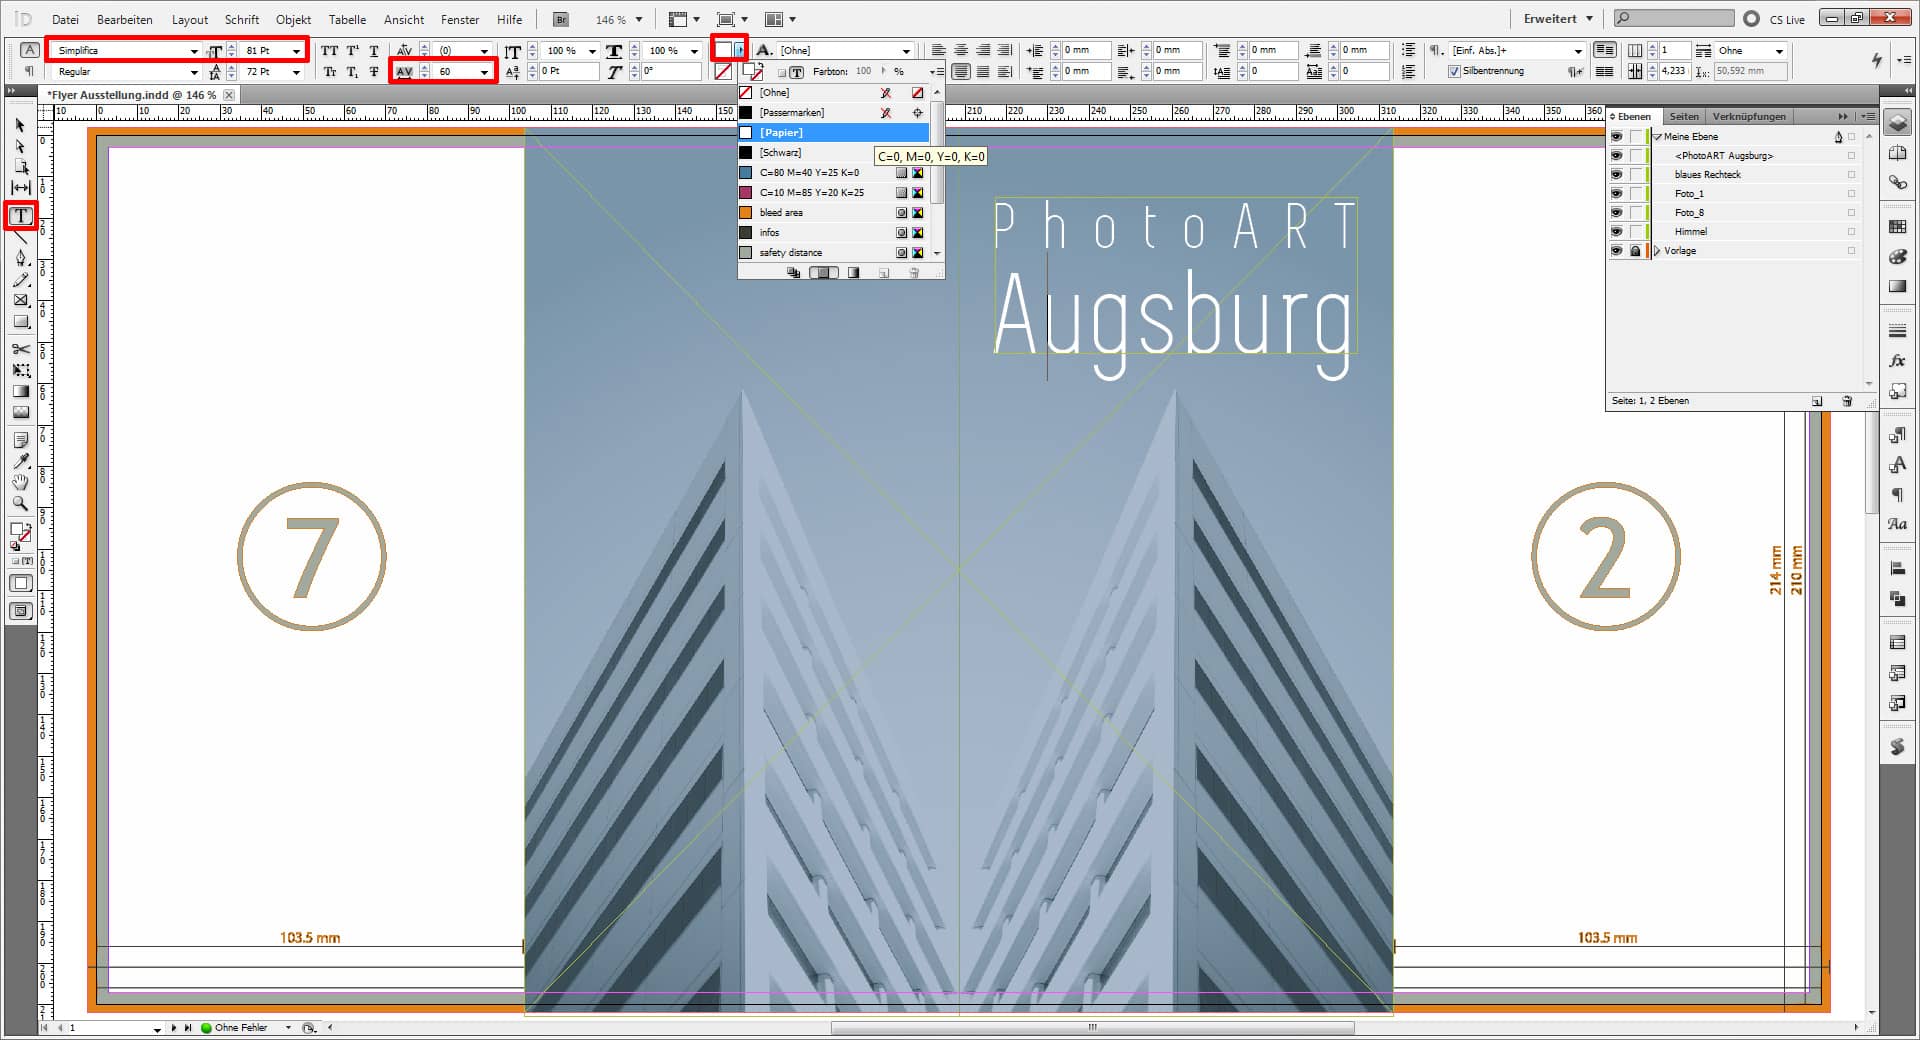Image resolution: width=1920 pixels, height=1040 pixels.
Task: Select the Scissors tool
Action: 20,350
